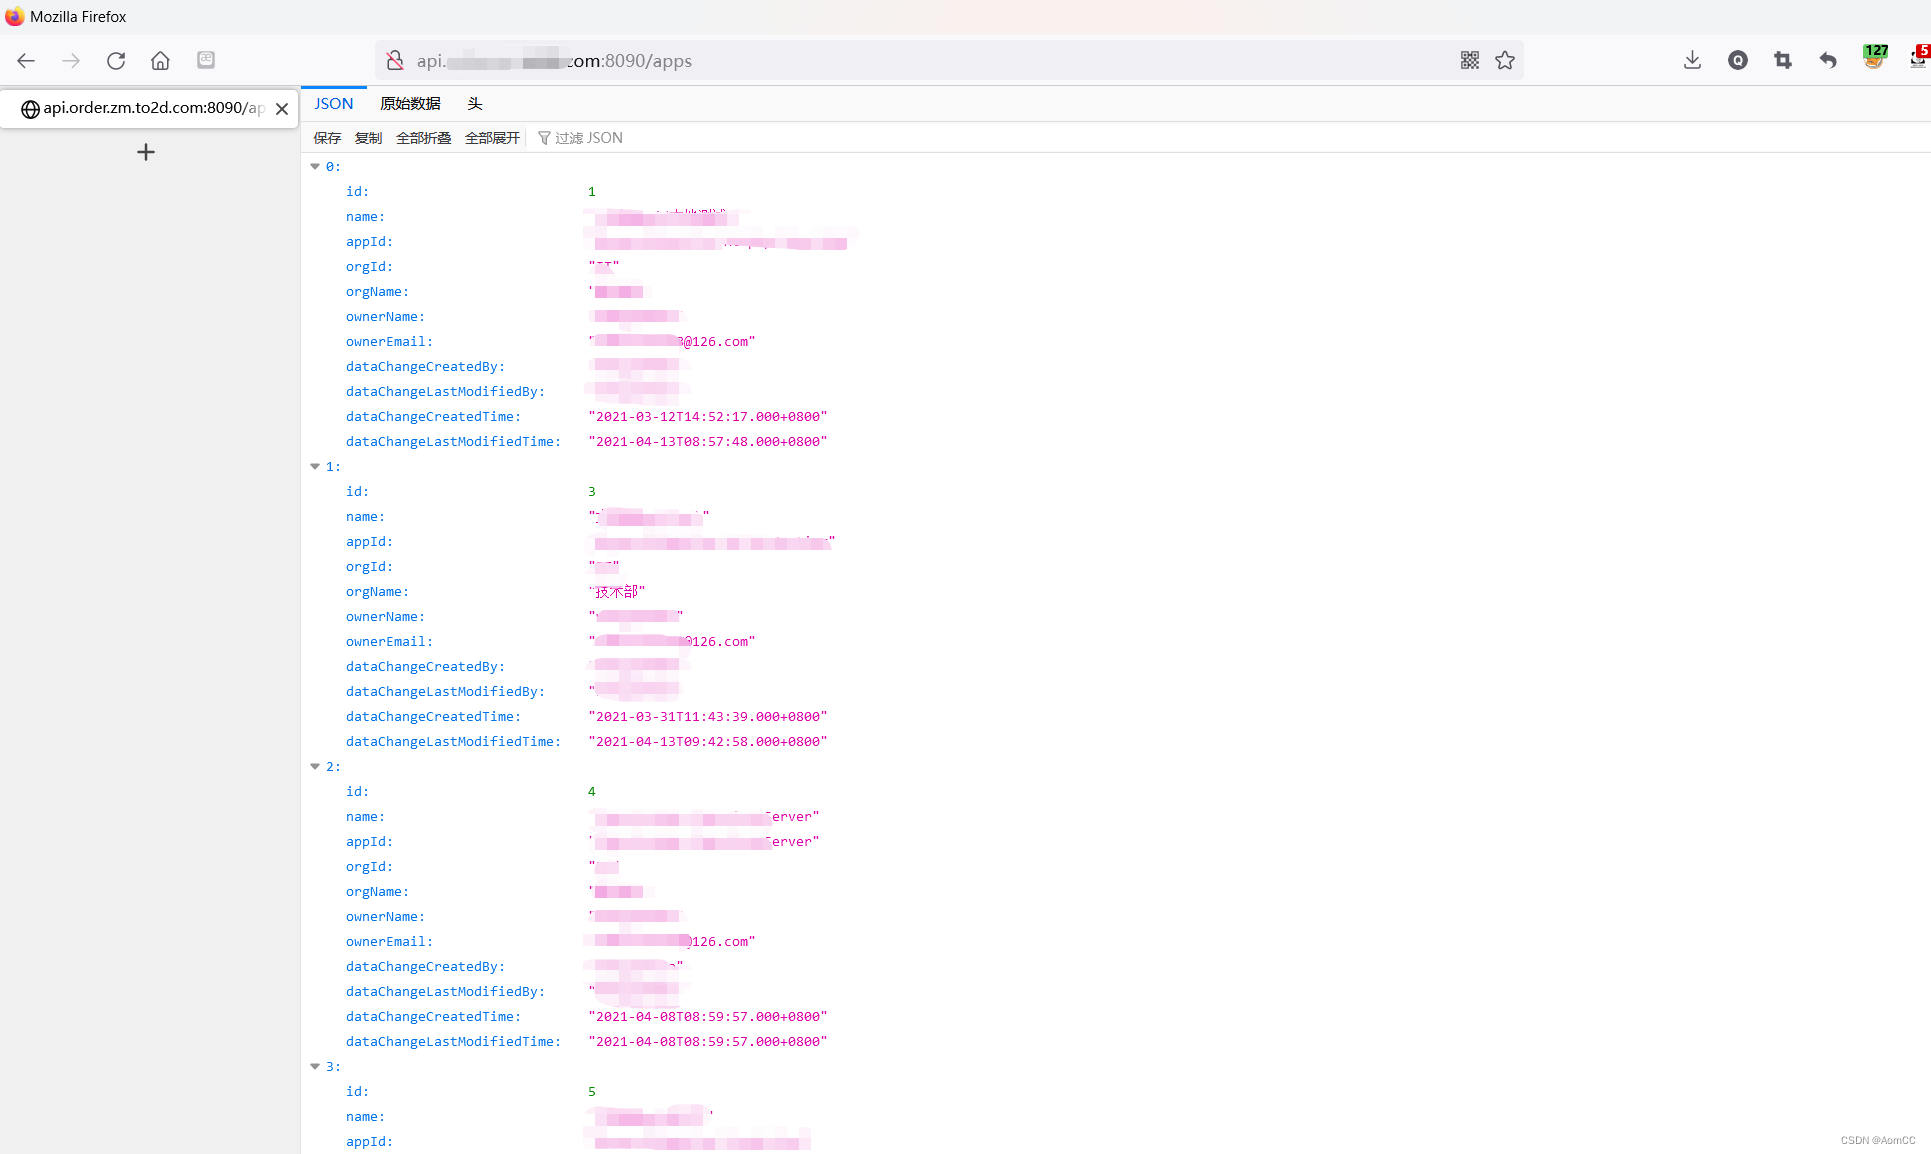Go to Firefox home page
1931x1154 pixels.
(160, 61)
